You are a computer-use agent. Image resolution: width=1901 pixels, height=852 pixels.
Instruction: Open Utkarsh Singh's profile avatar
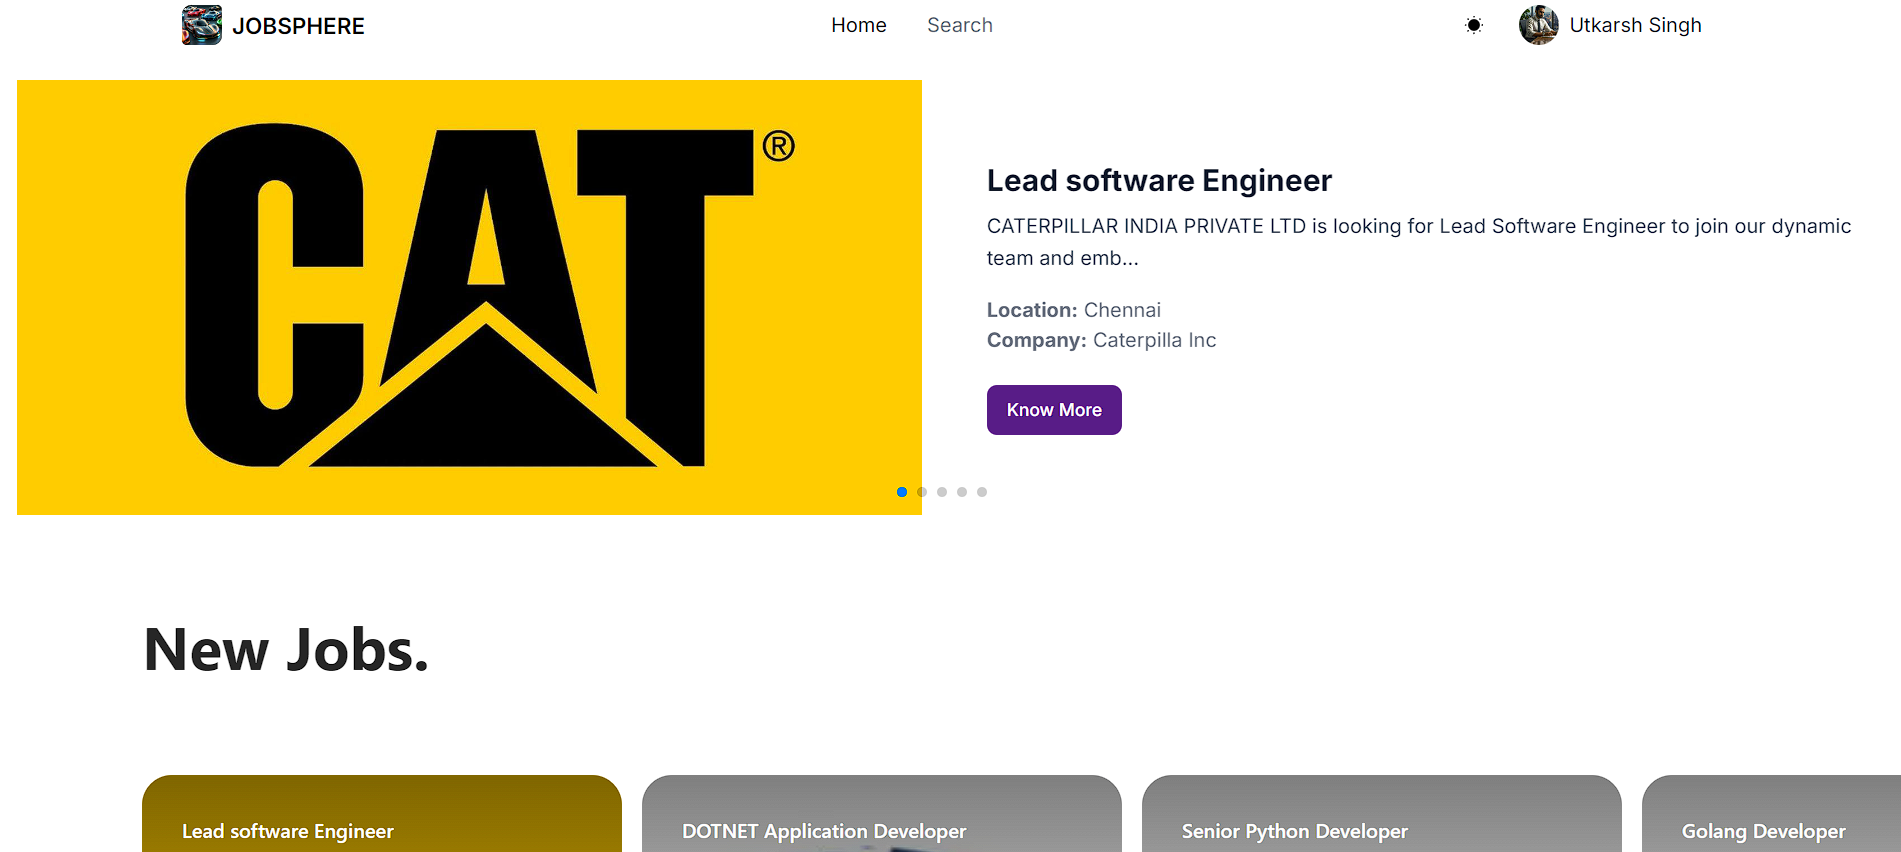[x=1538, y=25]
